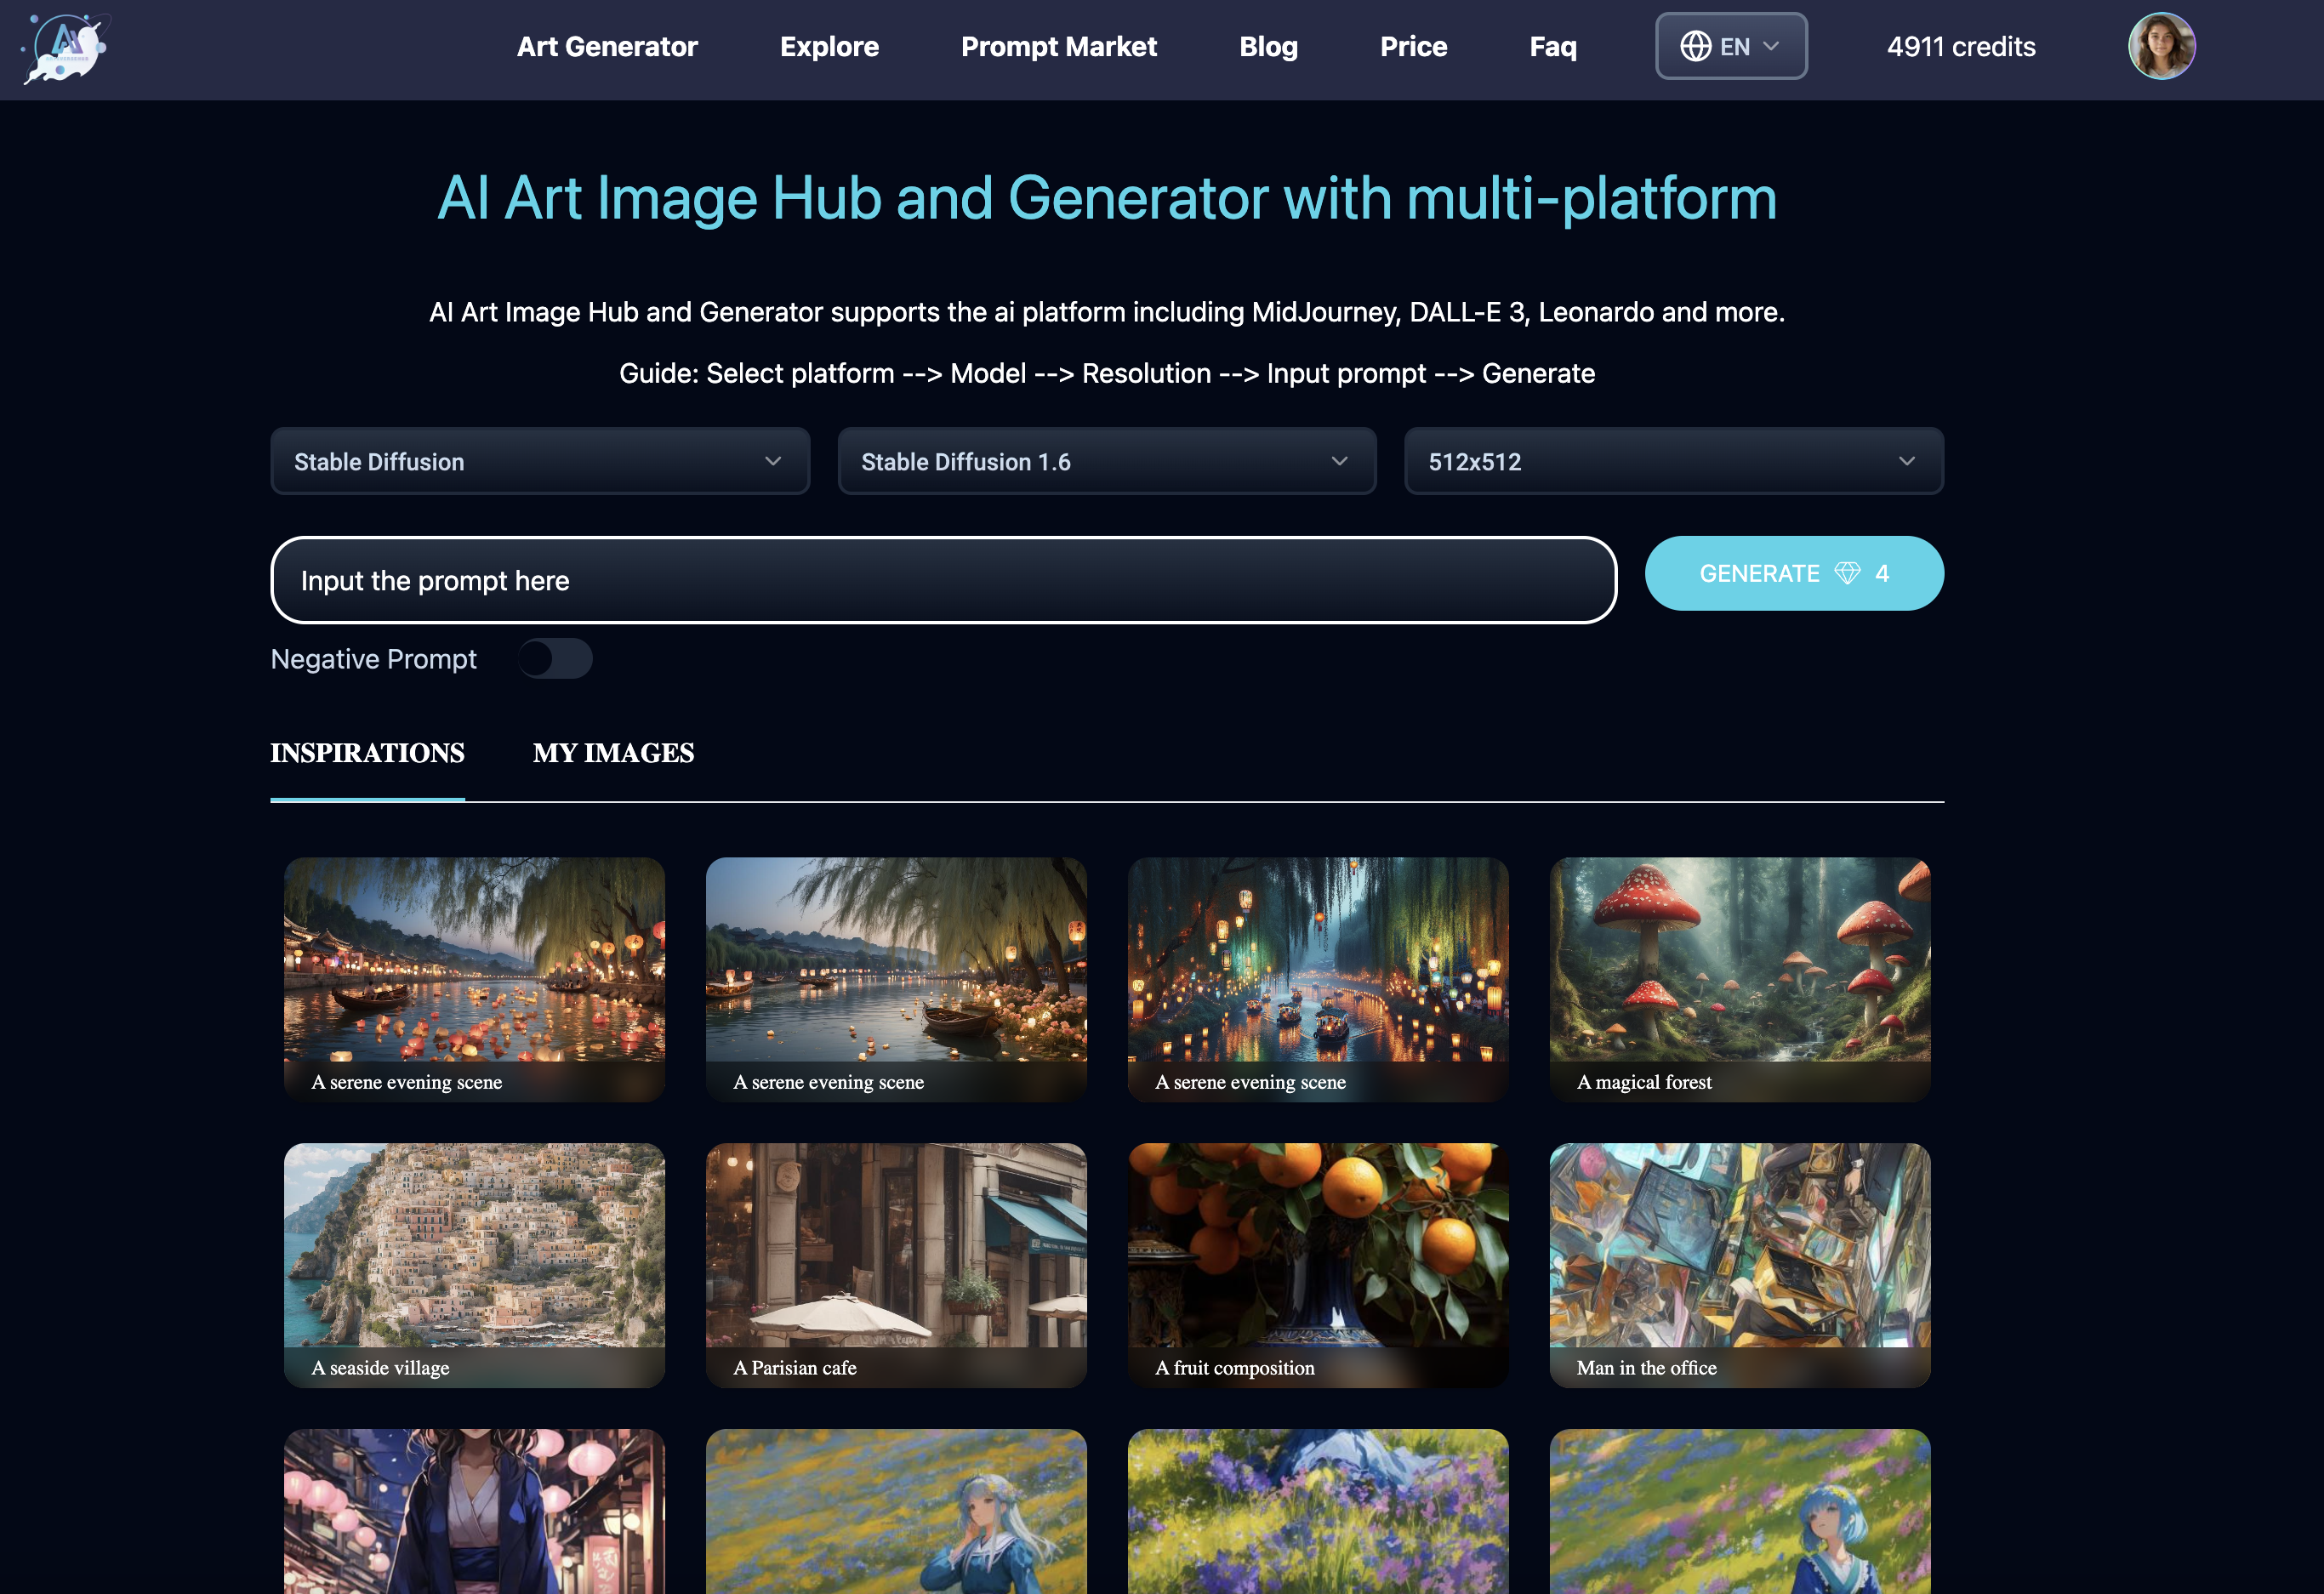Click the diamond credit icon on Generate
Viewport: 2324px width, 1594px height.
1847,573
